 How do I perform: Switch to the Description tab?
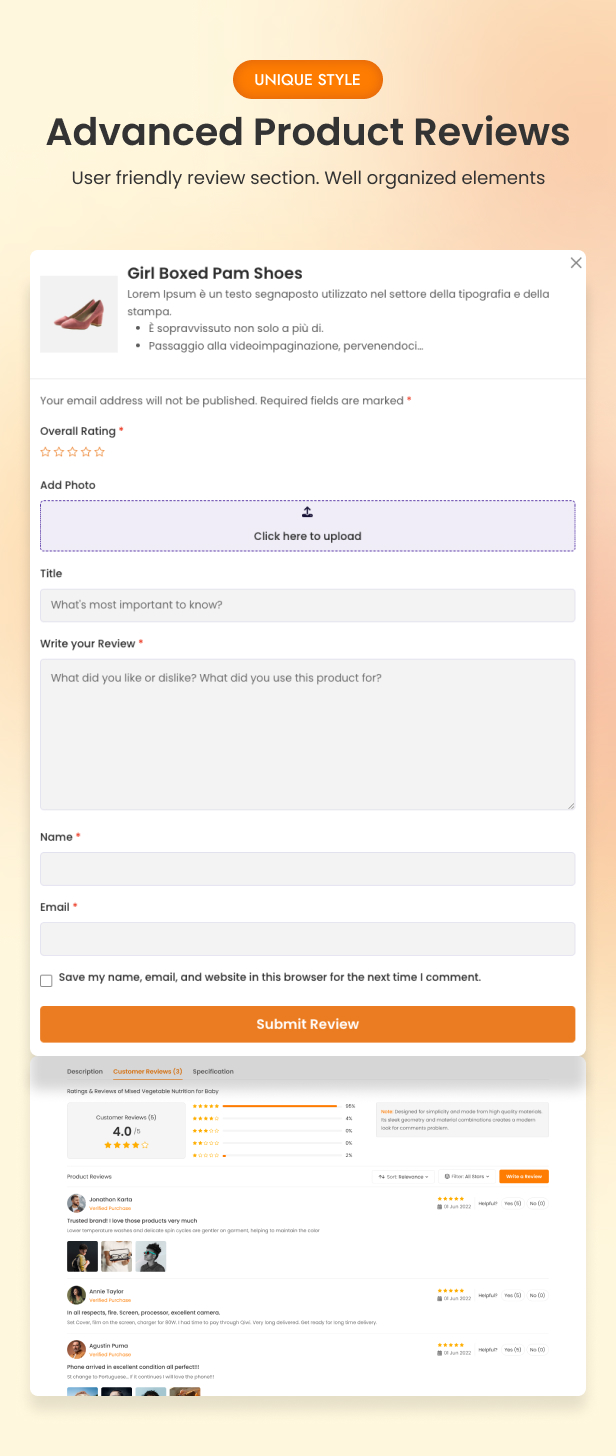click(x=85, y=1071)
